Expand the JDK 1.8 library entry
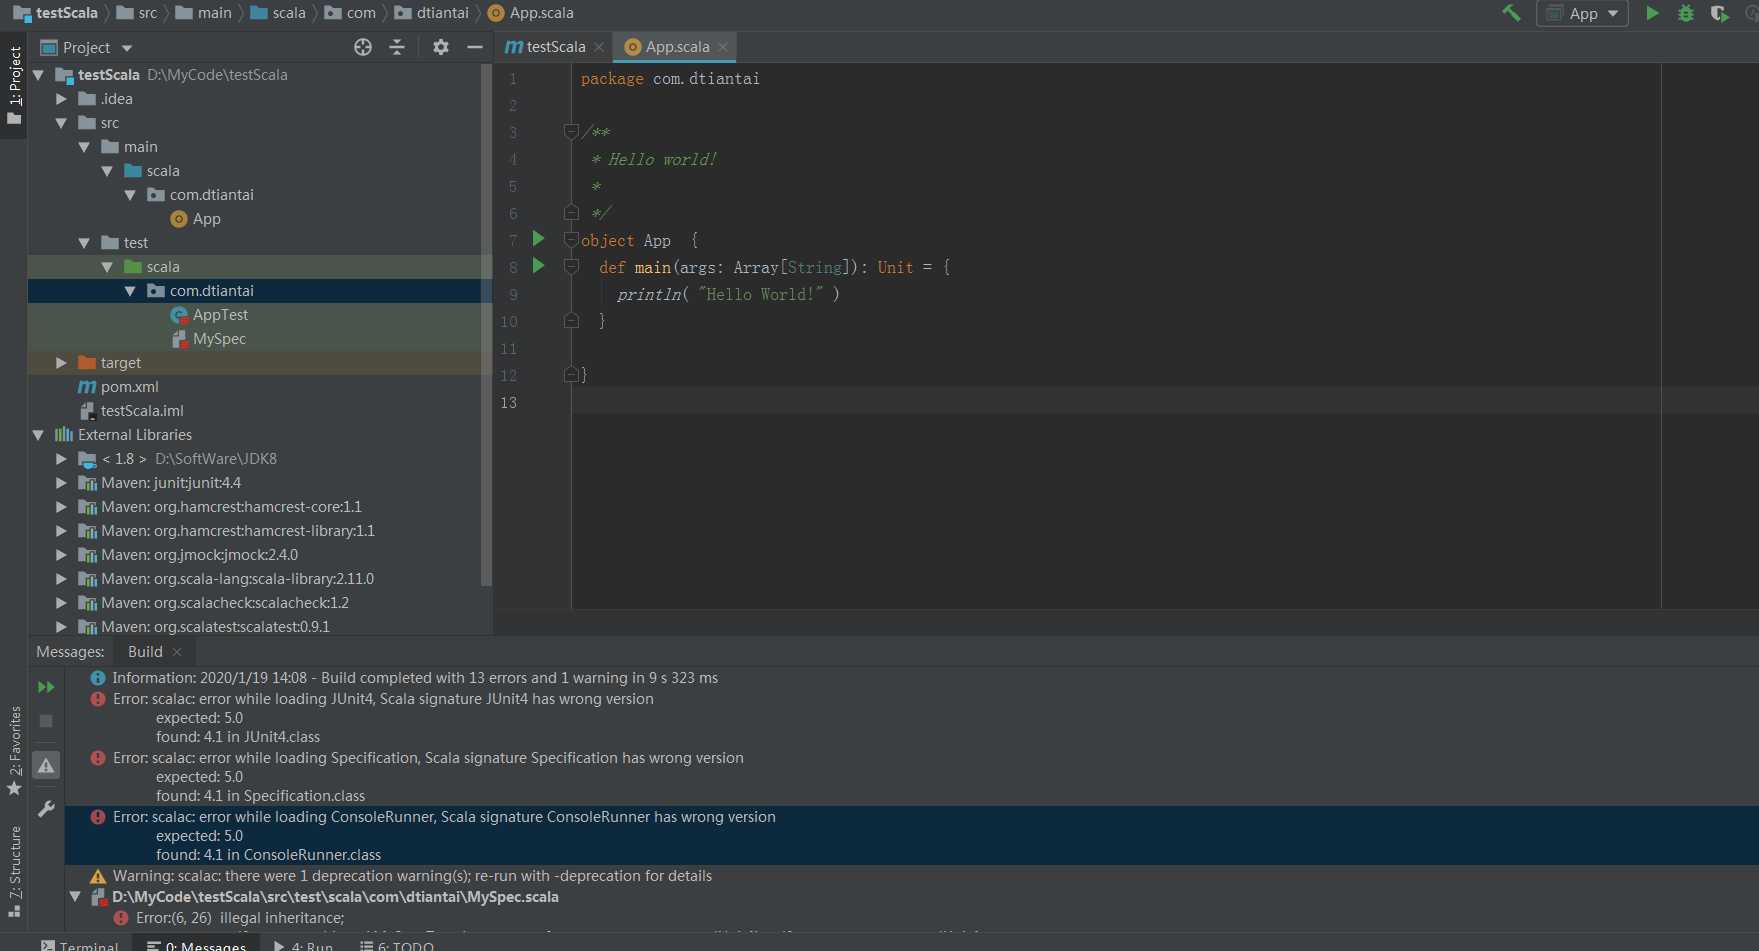Screen dimensions: 1759x951 point(61,459)
